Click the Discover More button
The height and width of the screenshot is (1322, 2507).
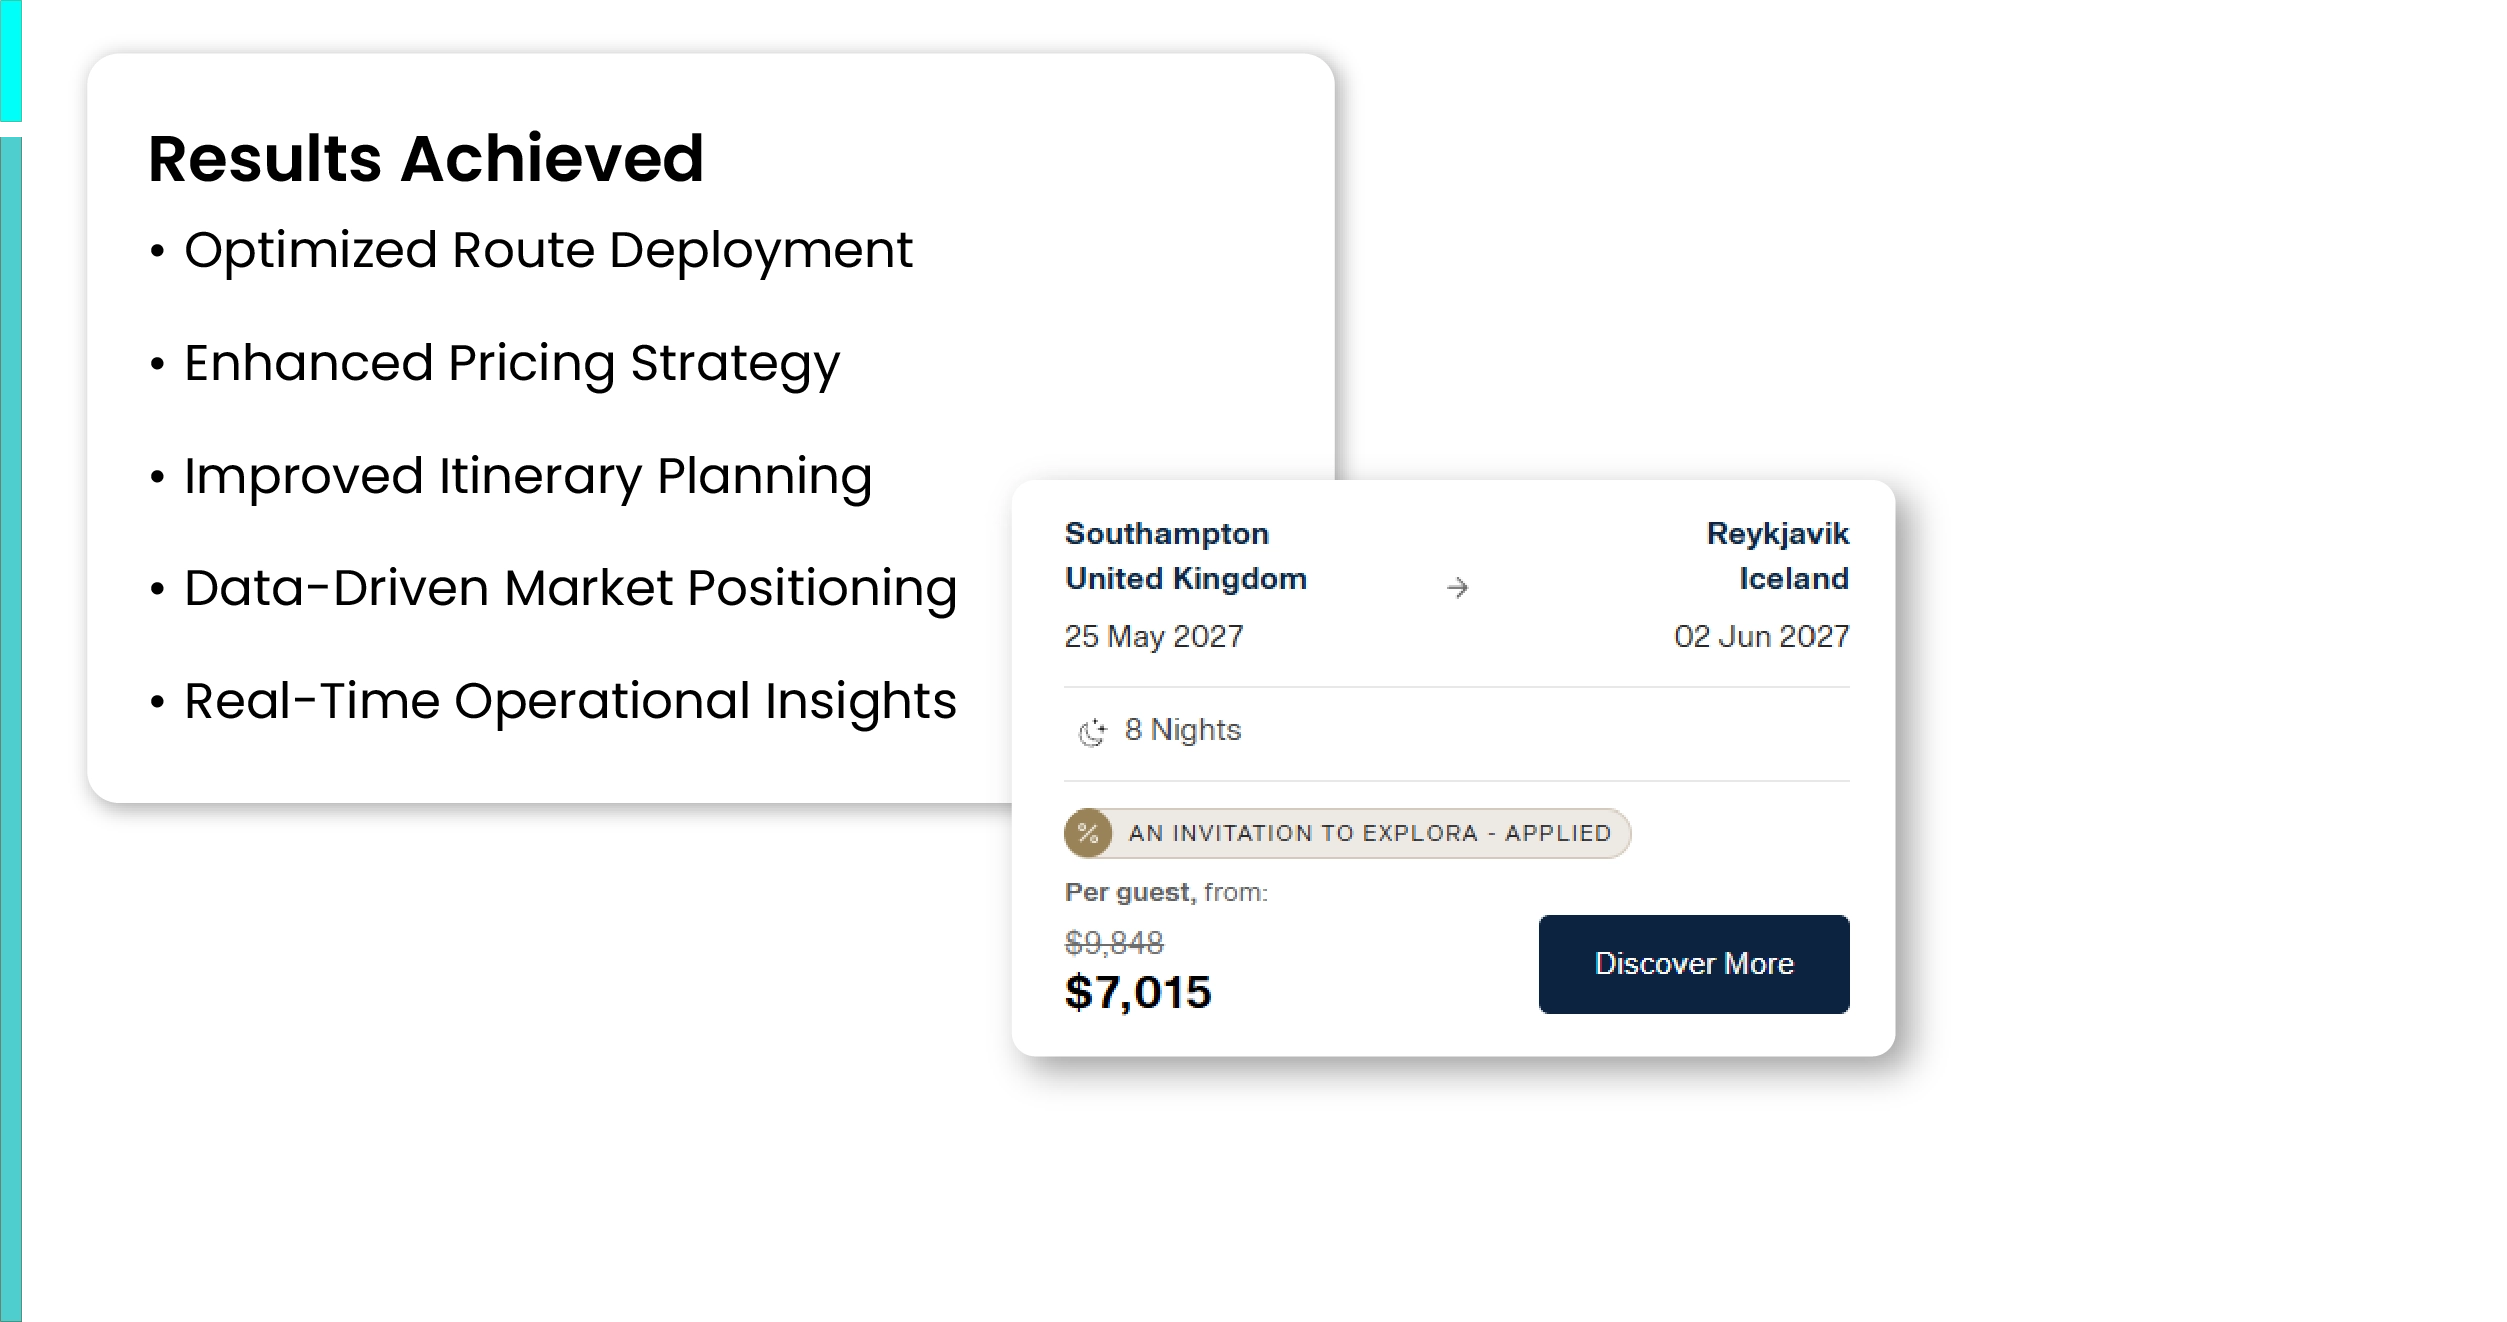[1693, 964]
